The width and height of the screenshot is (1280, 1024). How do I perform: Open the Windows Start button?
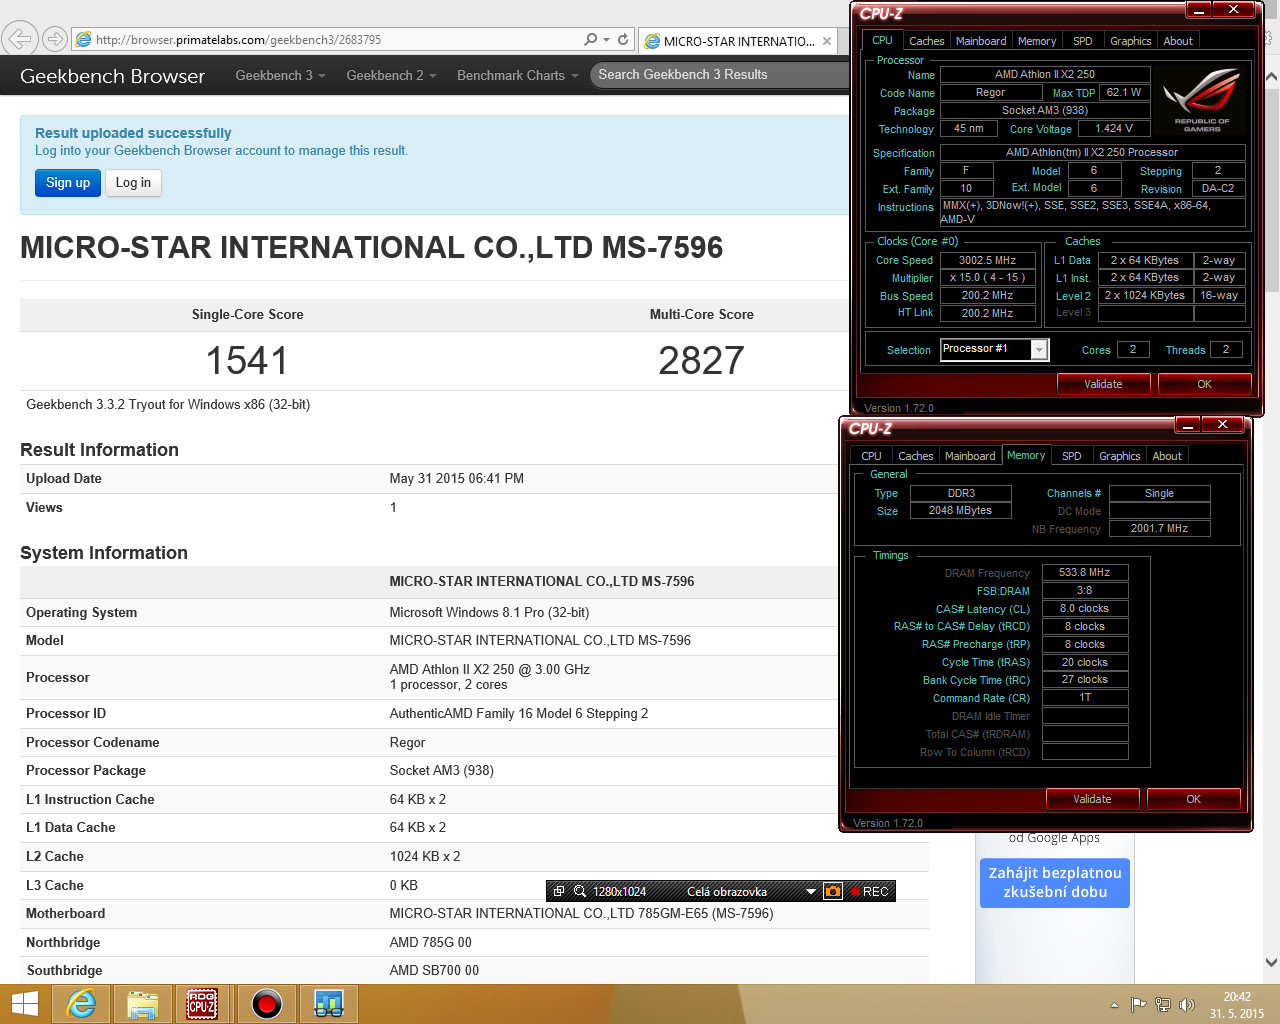[x=24, y=1004]
